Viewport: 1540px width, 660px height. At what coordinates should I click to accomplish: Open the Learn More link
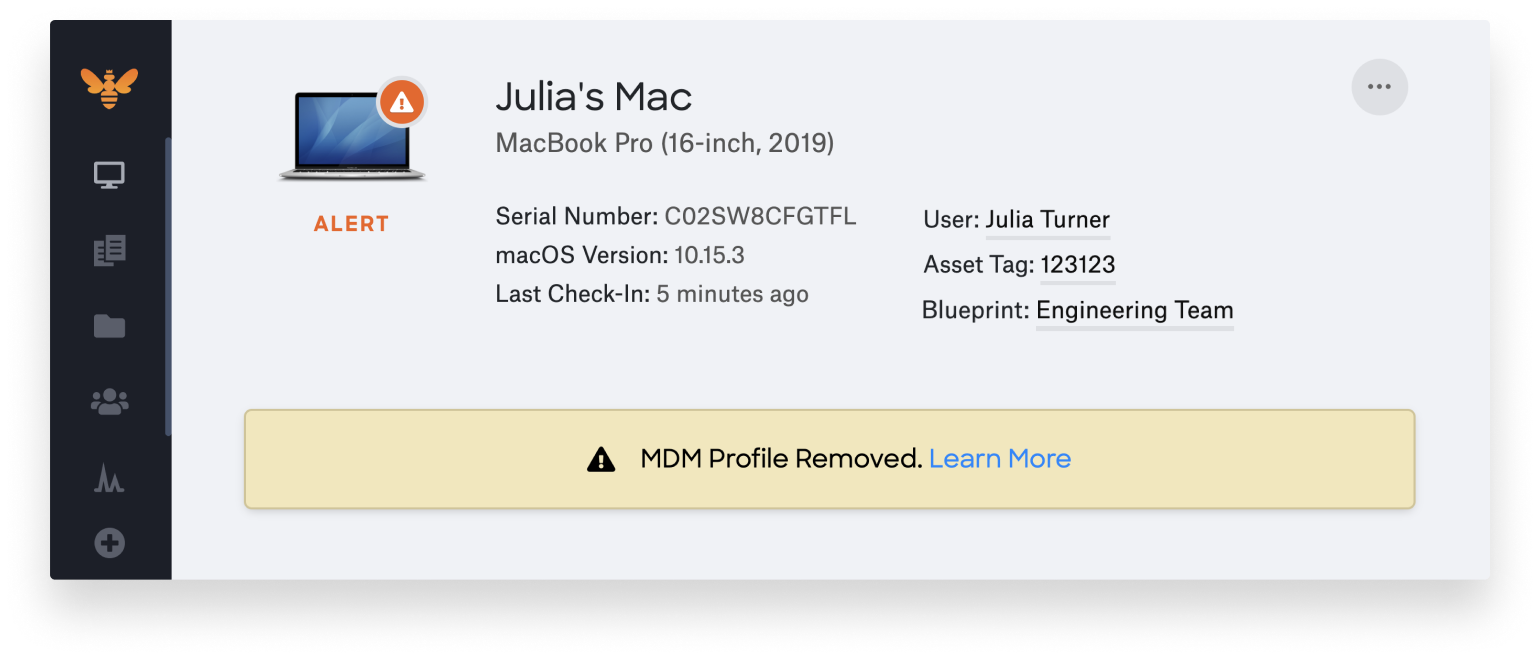(x=1000, y=458)
